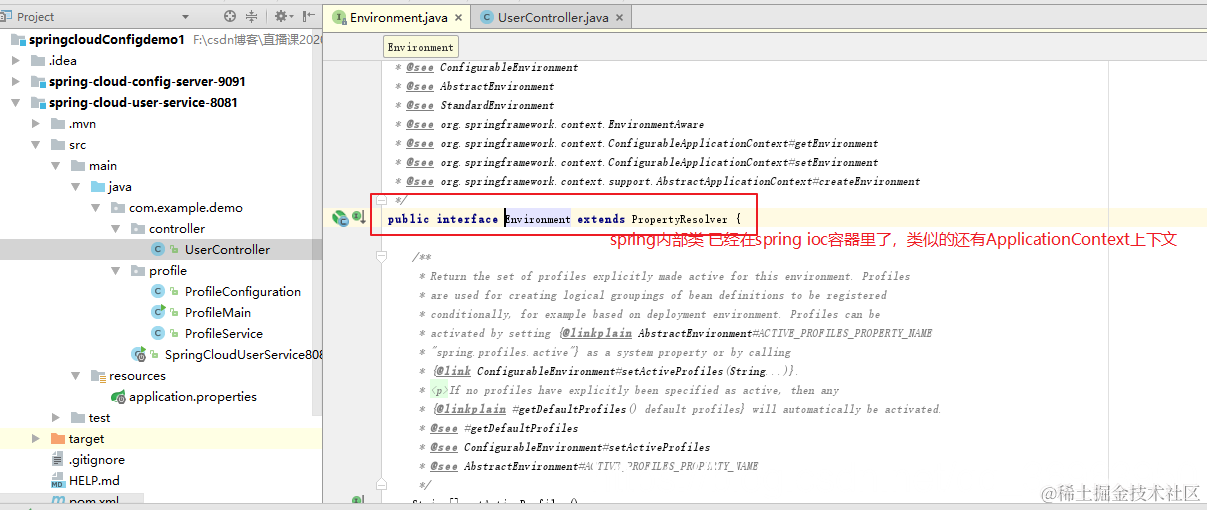Click the java source folder icon

click(98, 186)
